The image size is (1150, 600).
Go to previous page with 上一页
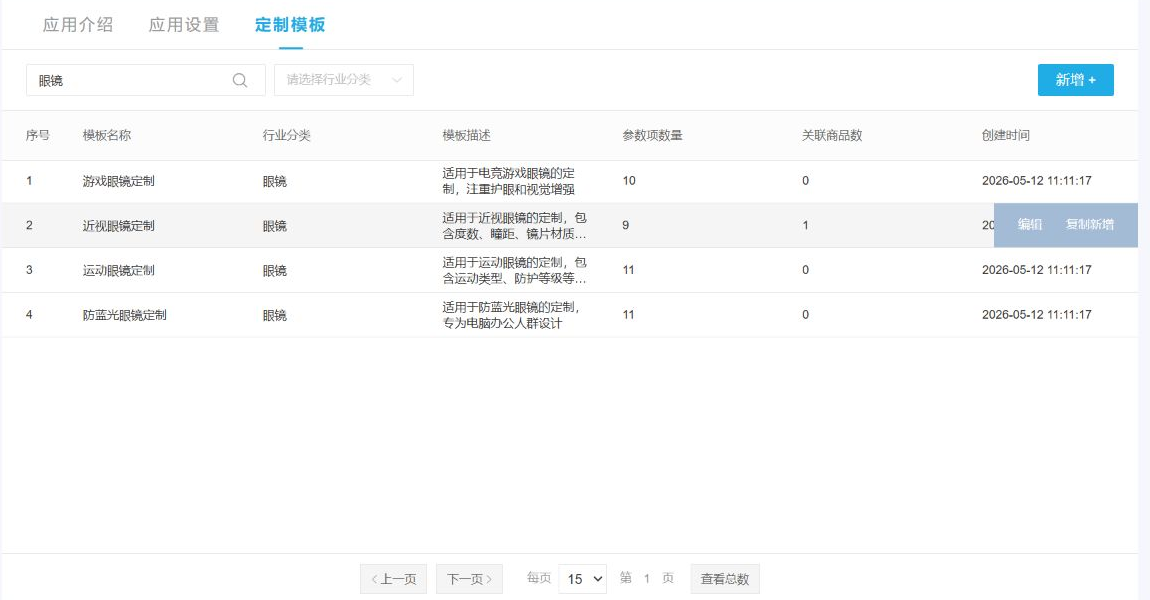393,579
